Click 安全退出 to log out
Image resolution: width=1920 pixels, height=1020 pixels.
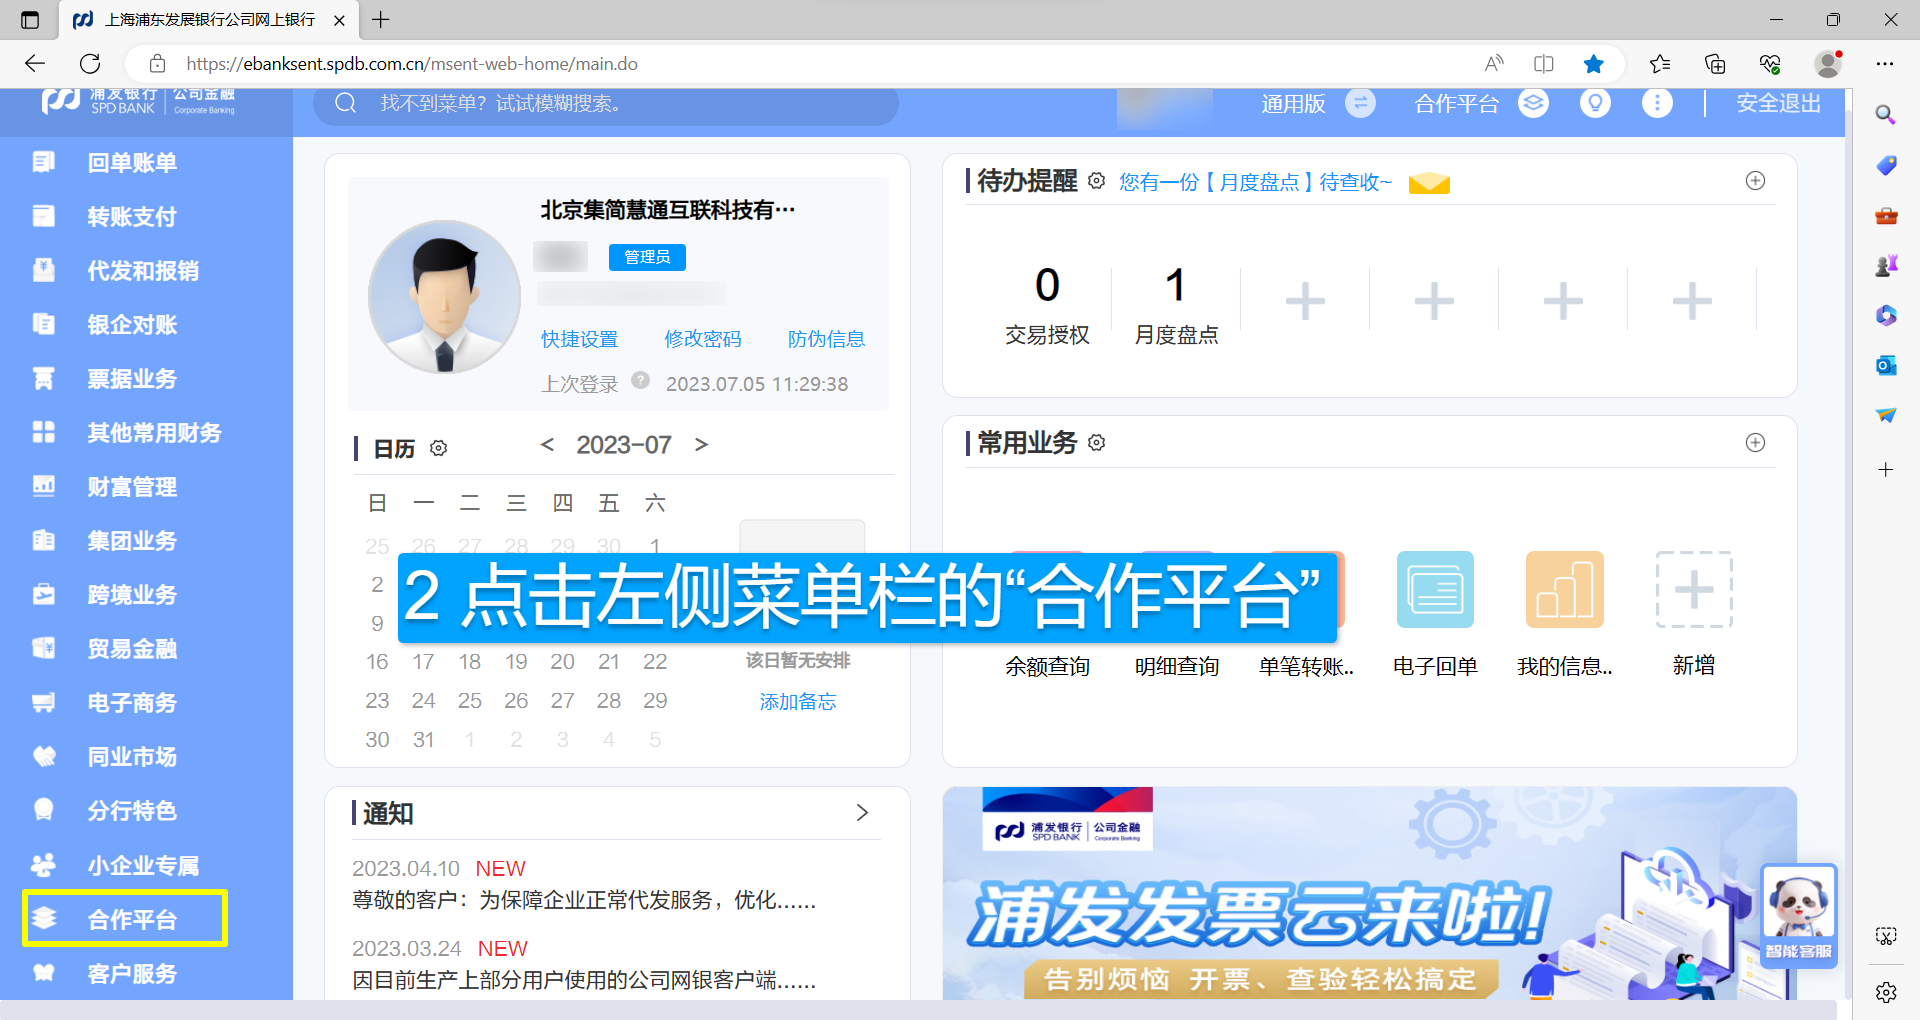click(x=1778, y=103)
